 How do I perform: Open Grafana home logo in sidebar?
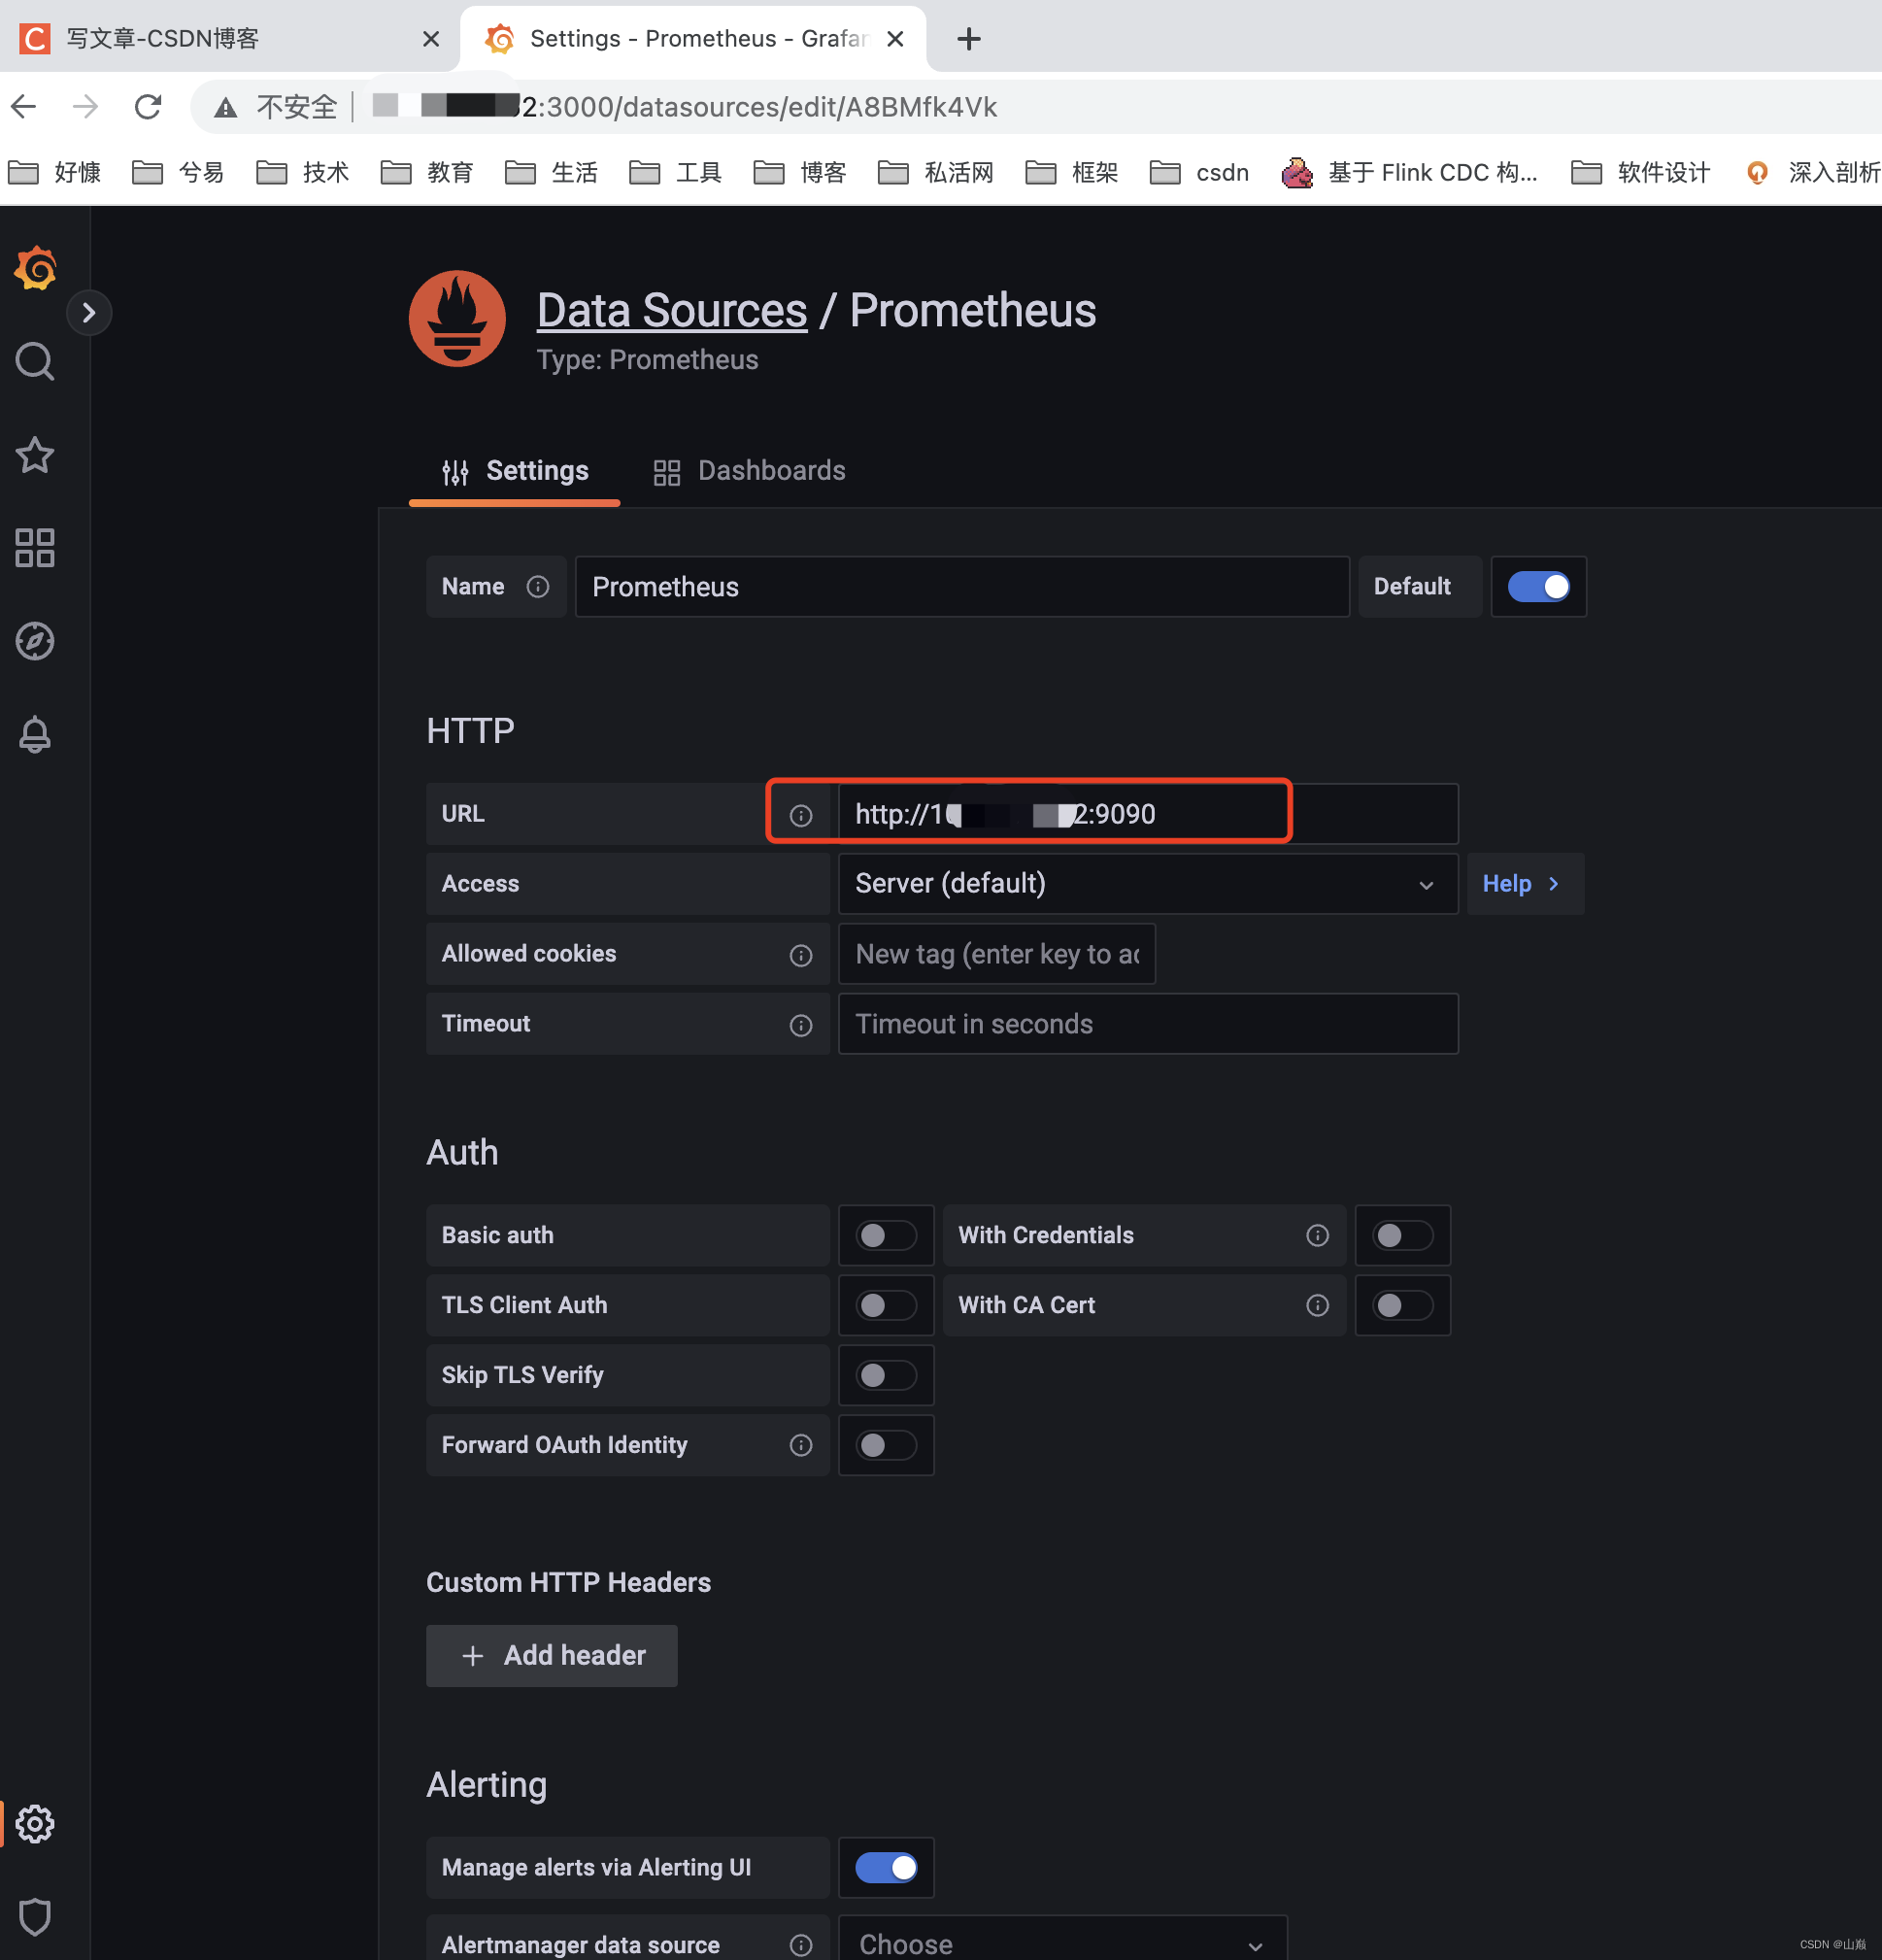coord(35,268)
